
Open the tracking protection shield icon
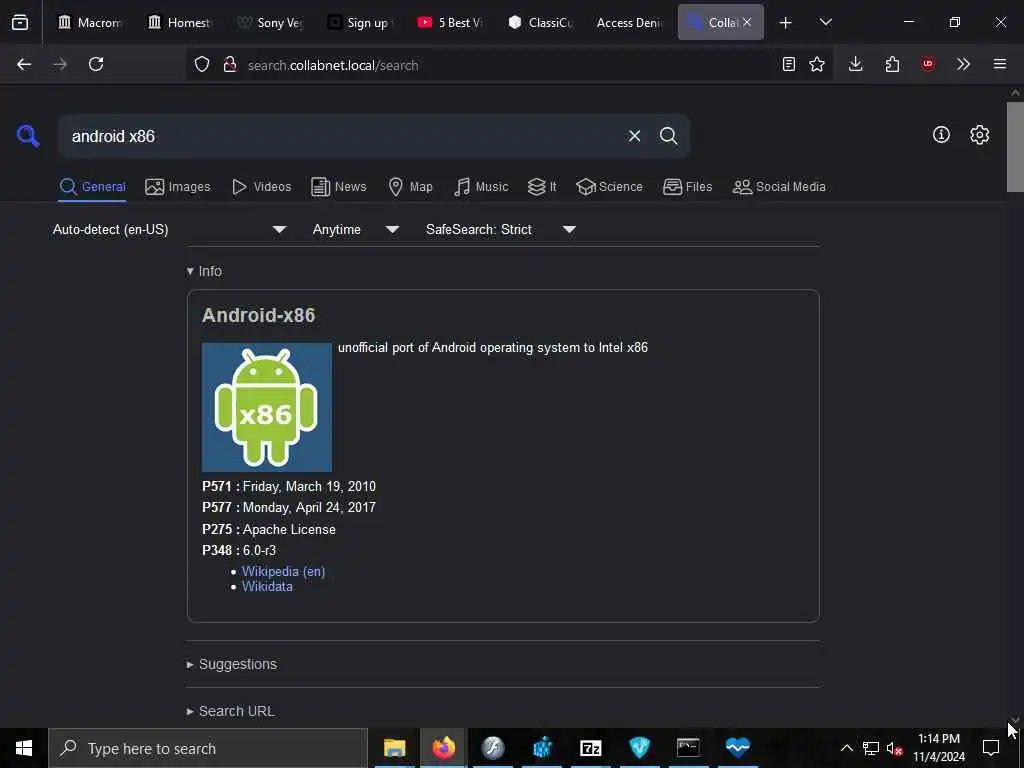(x=202, y=64)
